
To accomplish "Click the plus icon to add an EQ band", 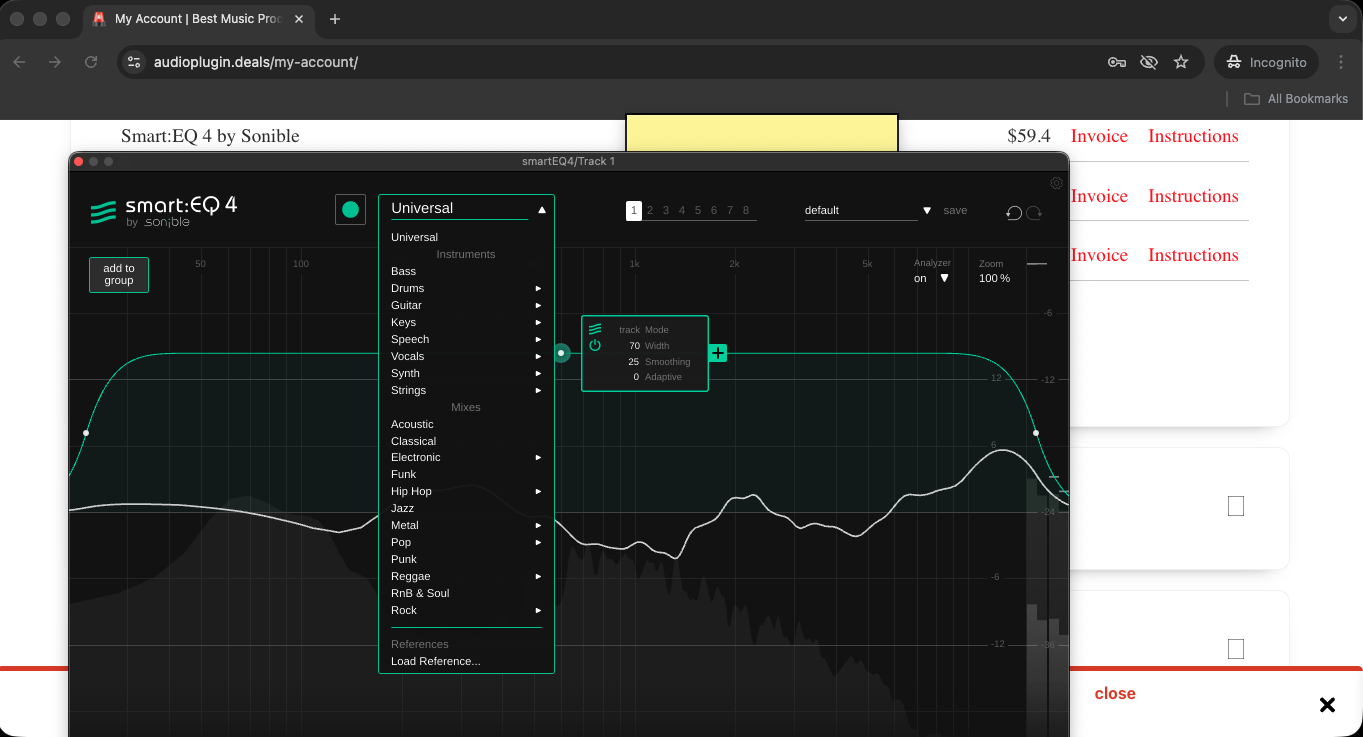I will [717, 353].
